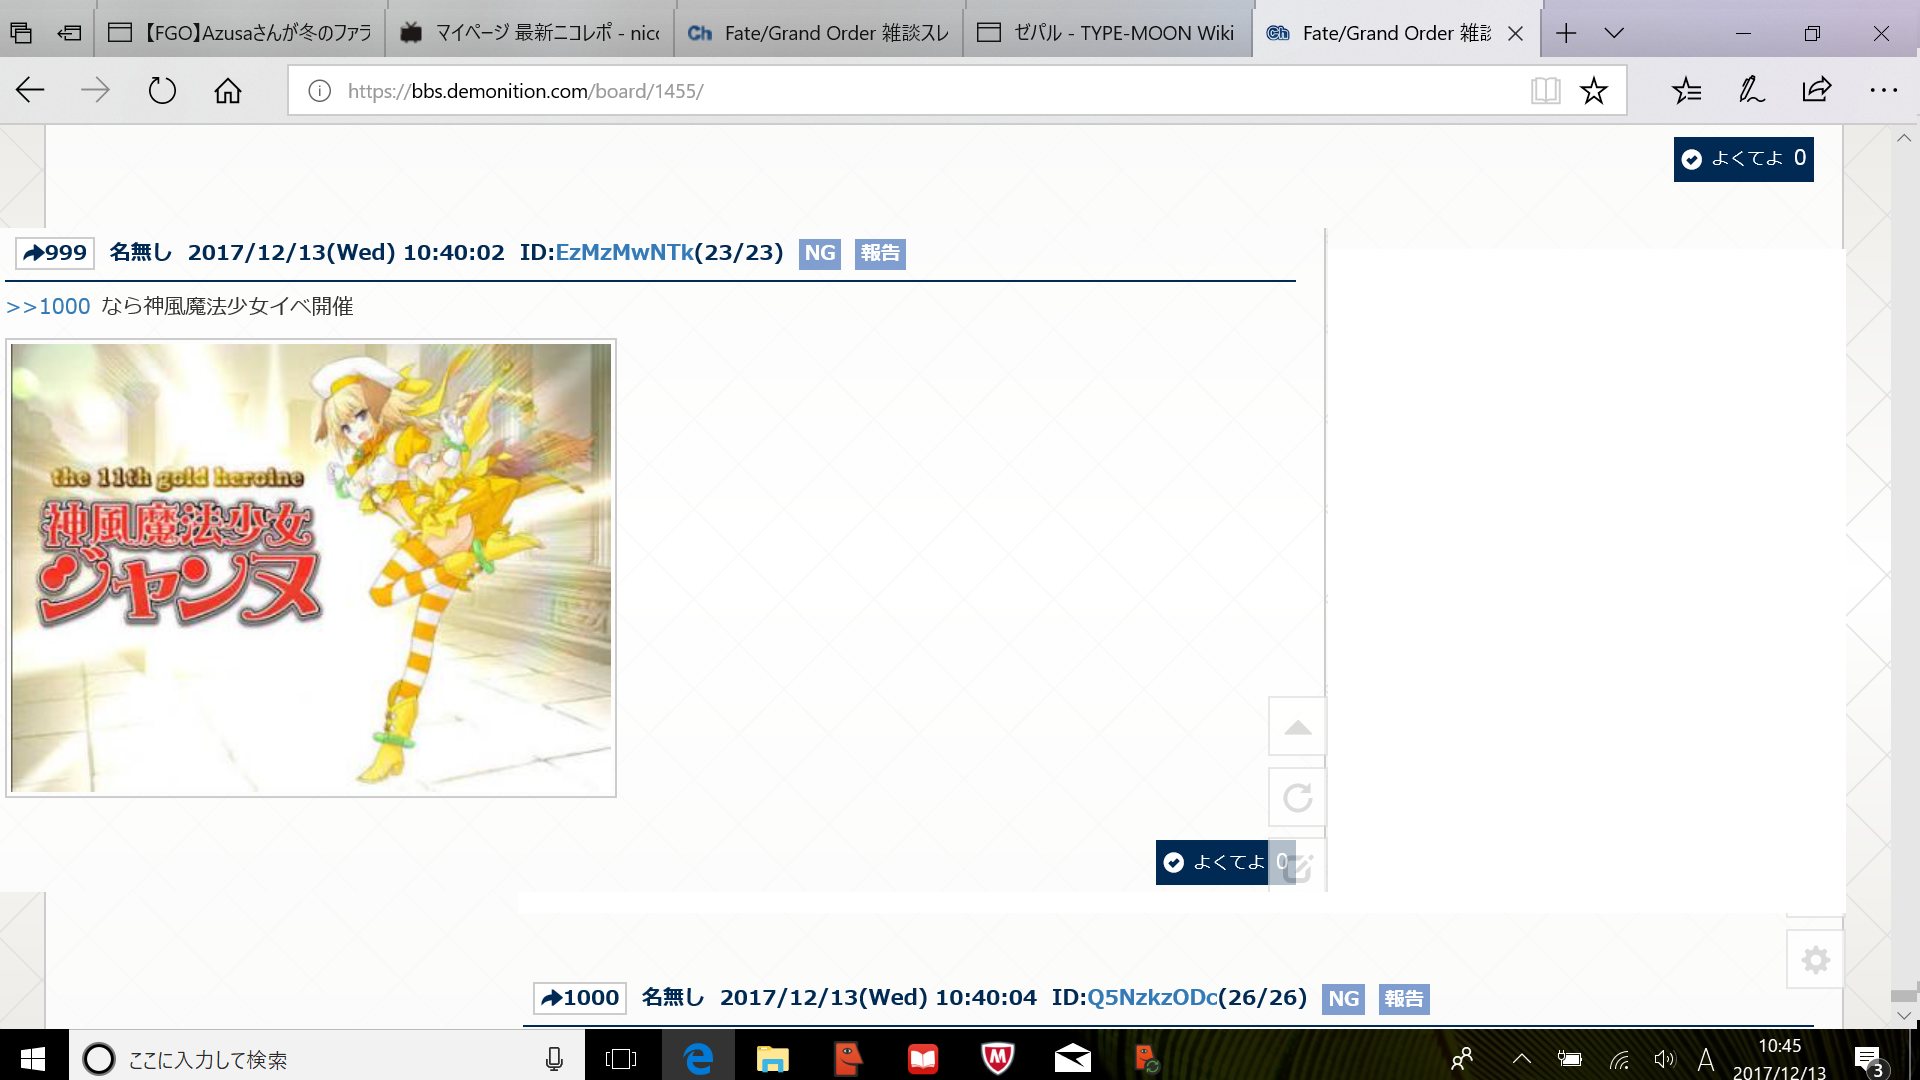Click the Share page icon

(x=1817, y=91)
